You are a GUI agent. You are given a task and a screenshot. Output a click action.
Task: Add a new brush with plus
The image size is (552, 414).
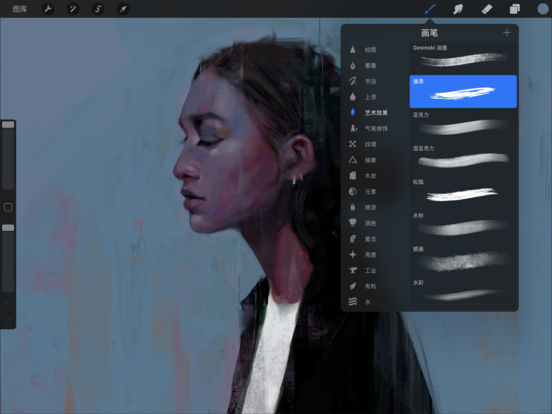coord(507,33)
